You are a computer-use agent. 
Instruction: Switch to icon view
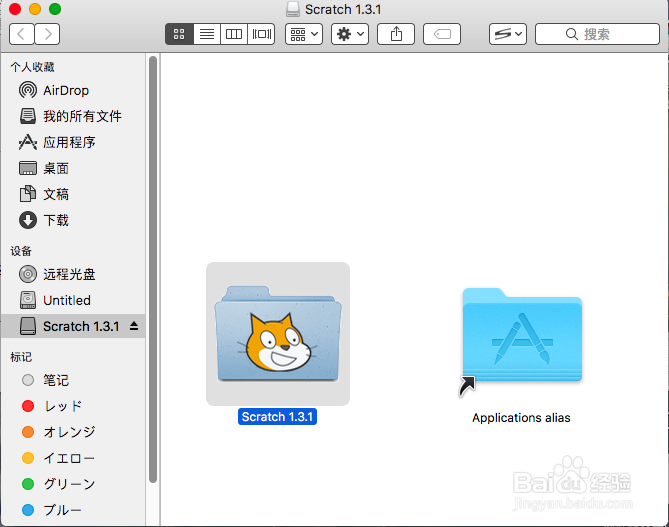[179, 34]
